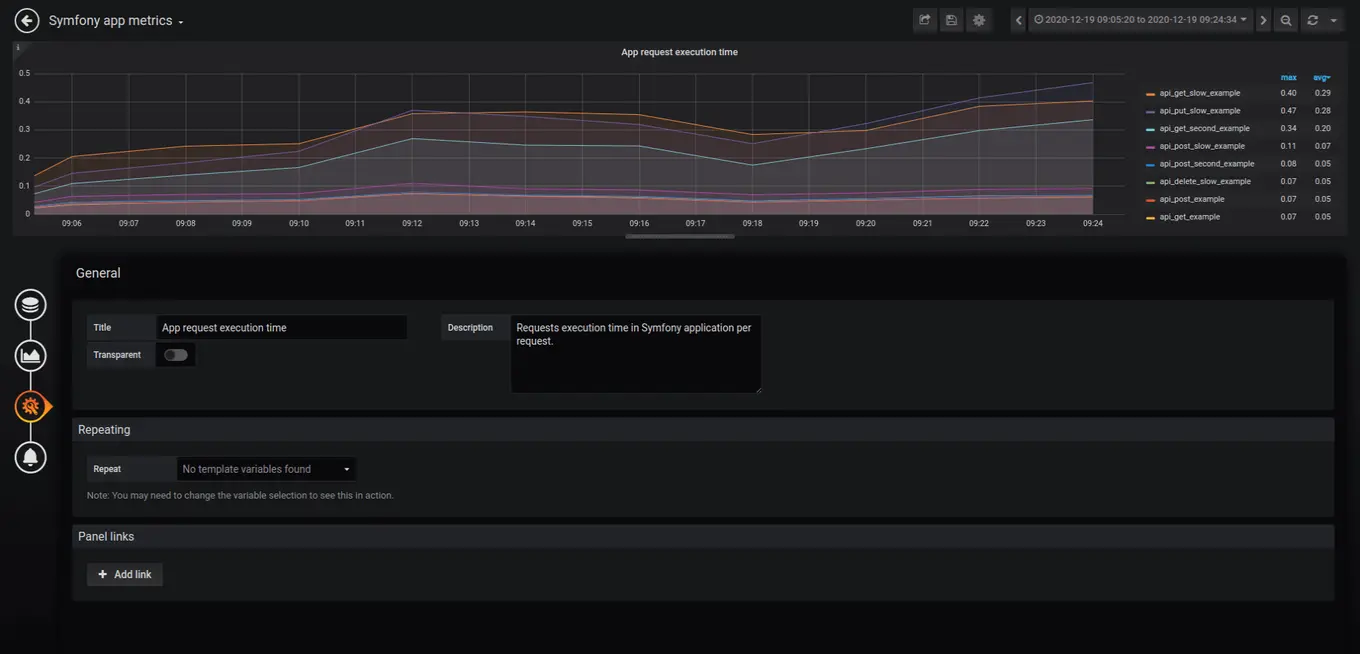This screenshot has height=654, width=1360.
Task: Click the refresh dashboard icon
Action: (1312, 20)
